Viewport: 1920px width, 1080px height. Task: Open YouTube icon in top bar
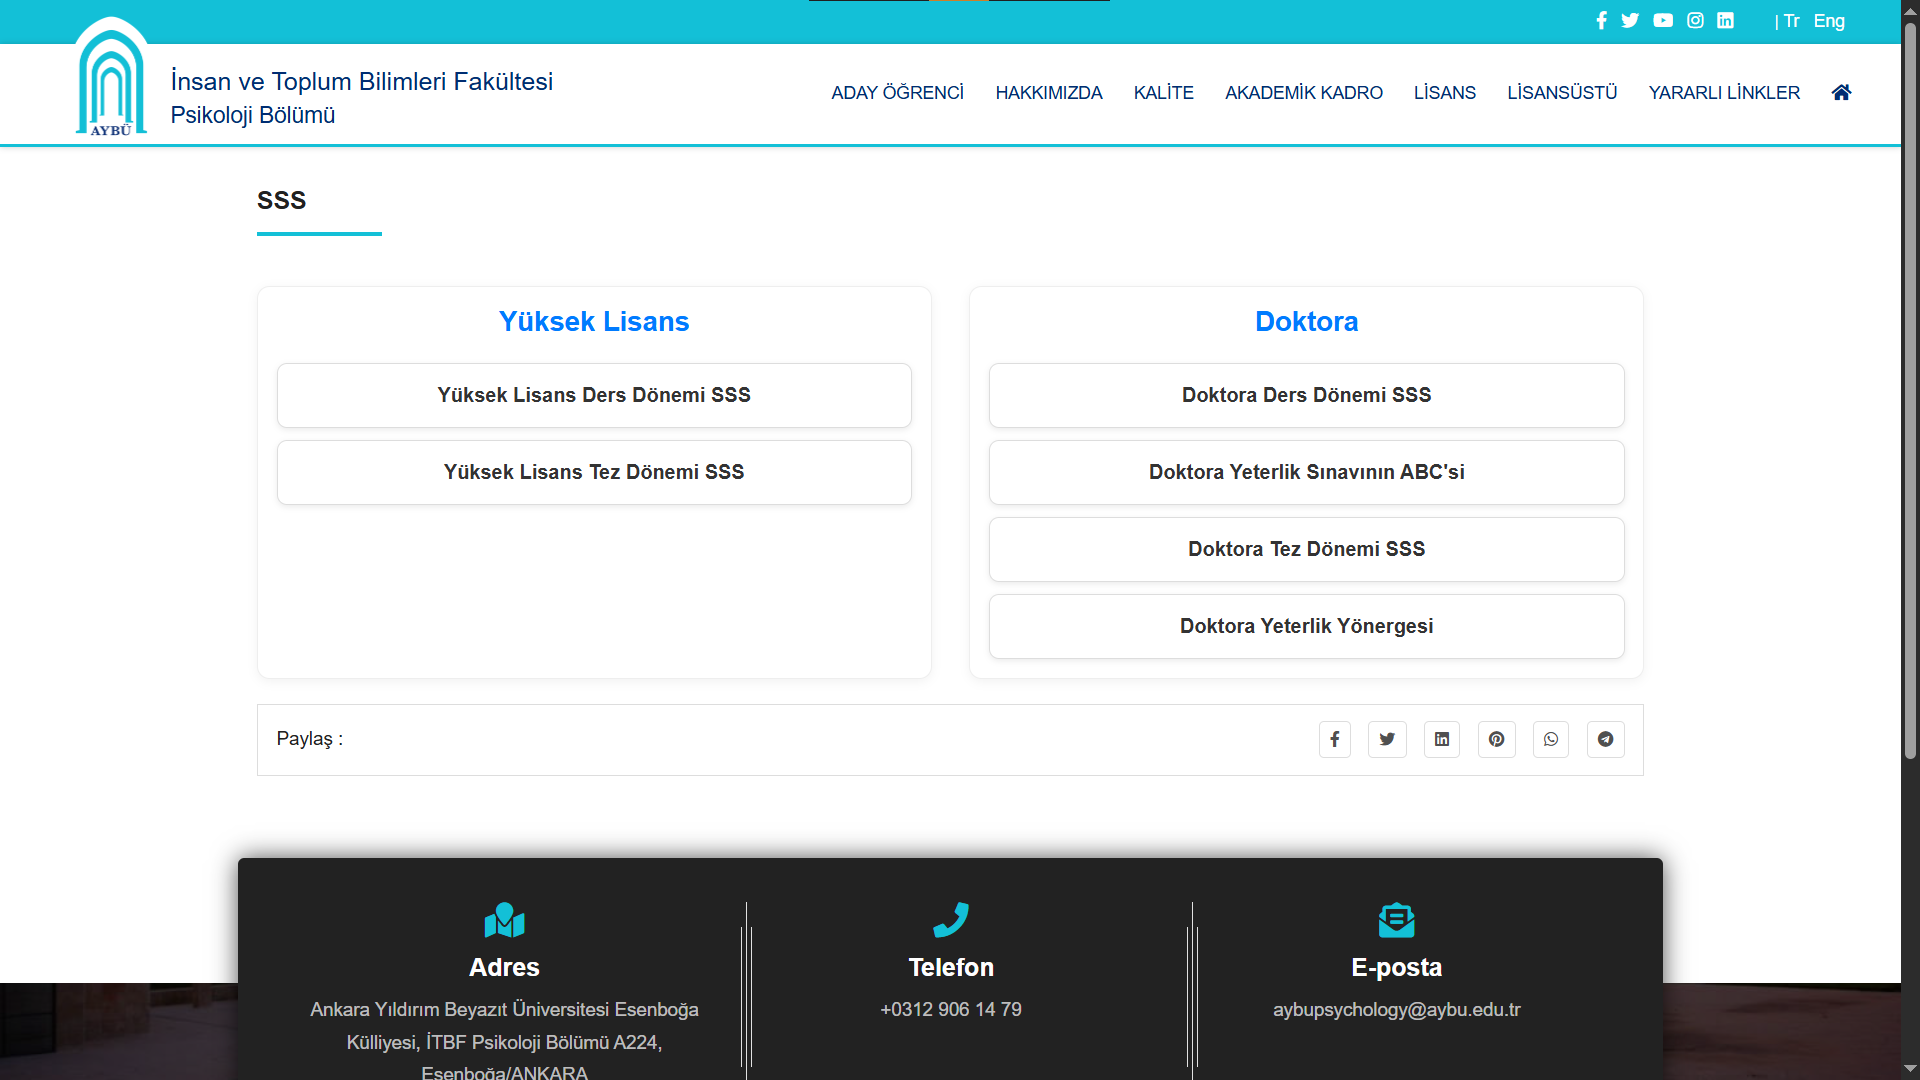point(1663,21)
